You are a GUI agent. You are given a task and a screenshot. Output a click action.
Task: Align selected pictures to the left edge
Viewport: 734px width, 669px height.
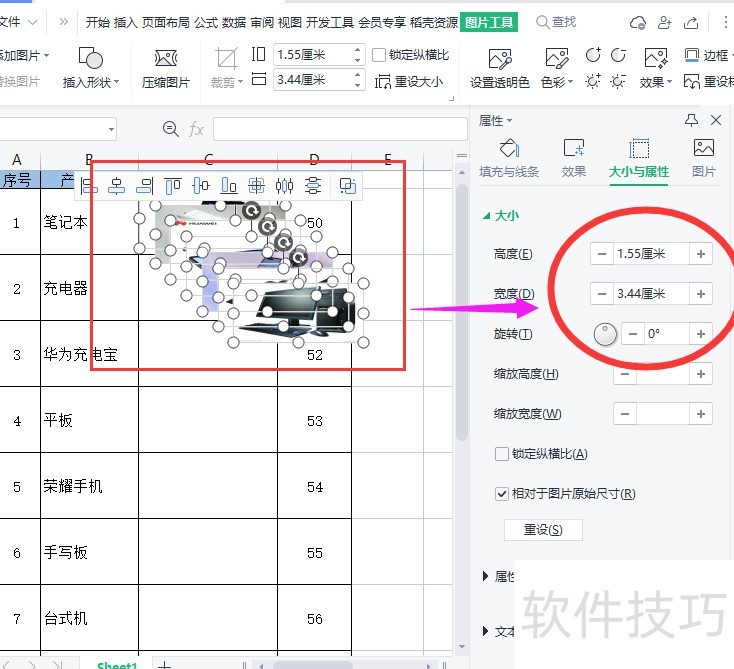point(90,185)
